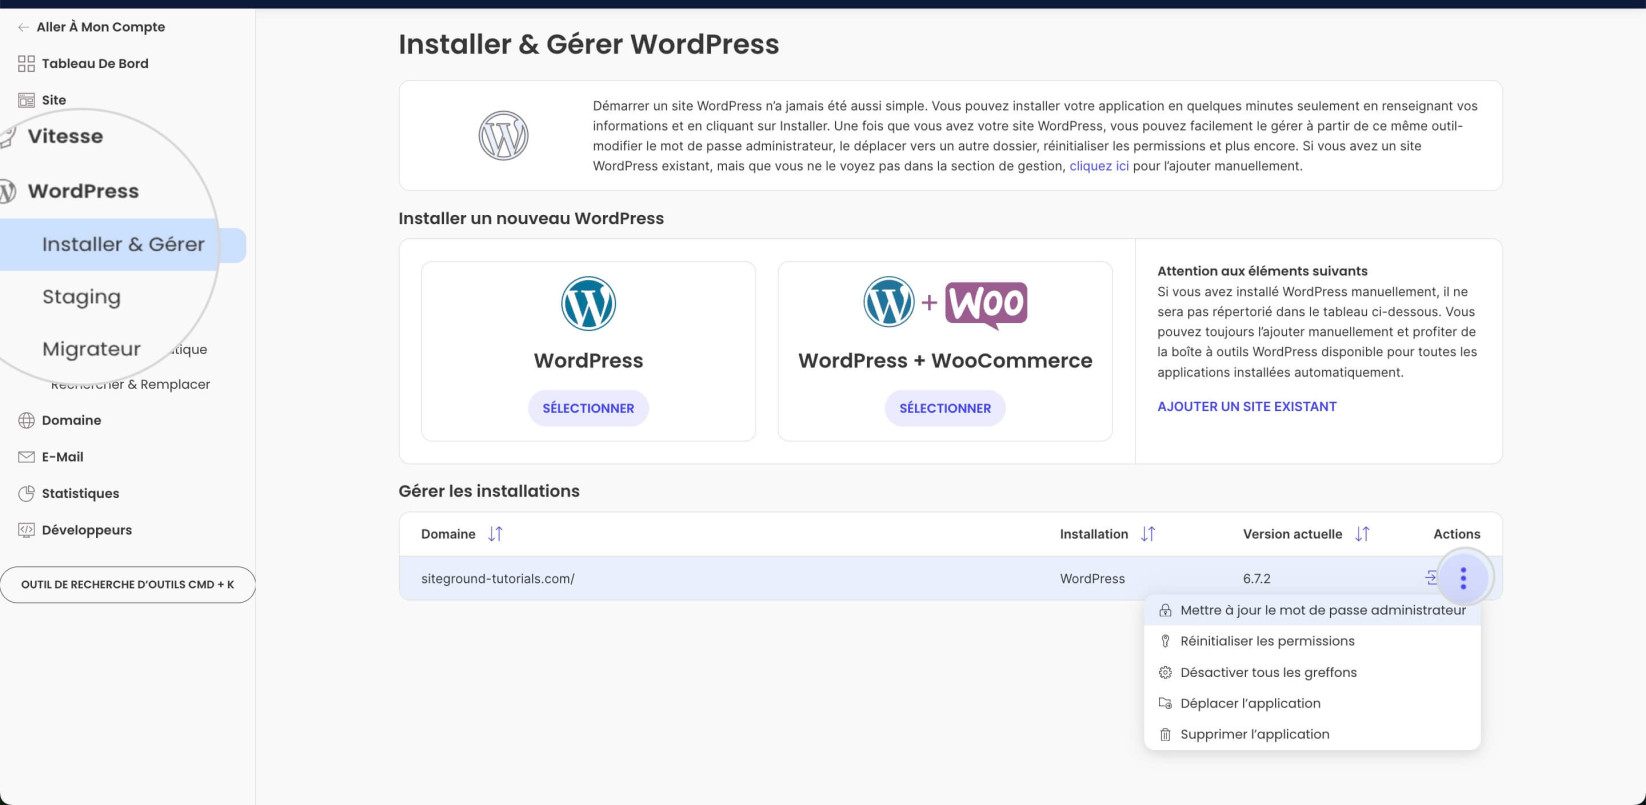This screenshot has width=1646, height=805.
Task: Open Tableau De Bord in the sidebar
Action: (95, 63)
